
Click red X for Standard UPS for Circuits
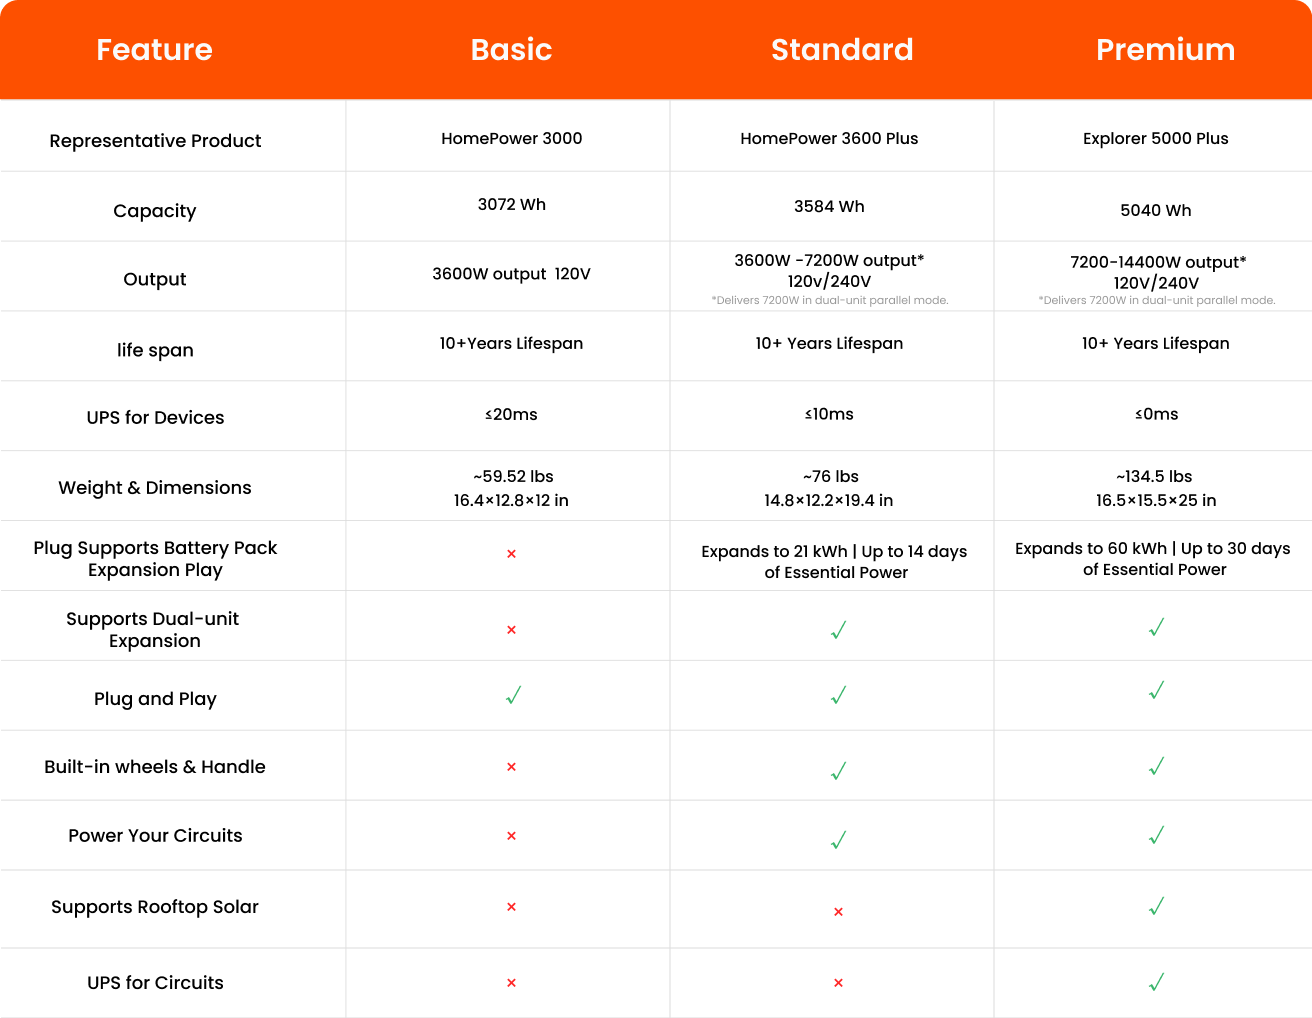click(x=838, y=983)
